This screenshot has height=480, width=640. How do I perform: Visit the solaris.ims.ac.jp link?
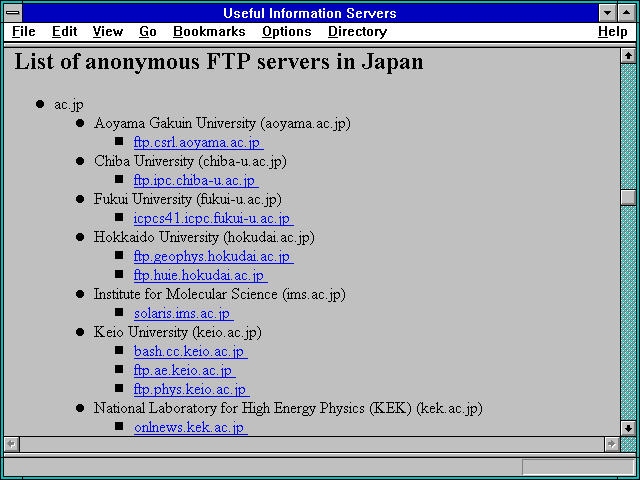tap(184, 313)
